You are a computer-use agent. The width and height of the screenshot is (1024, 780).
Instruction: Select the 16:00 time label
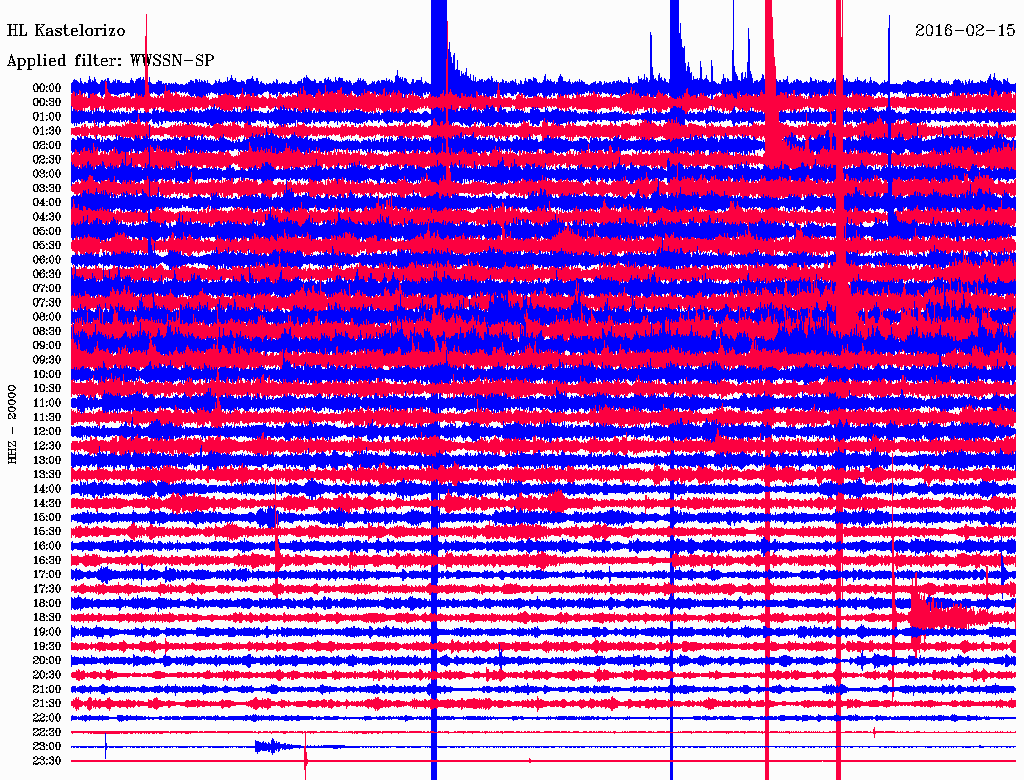point(47,546)
